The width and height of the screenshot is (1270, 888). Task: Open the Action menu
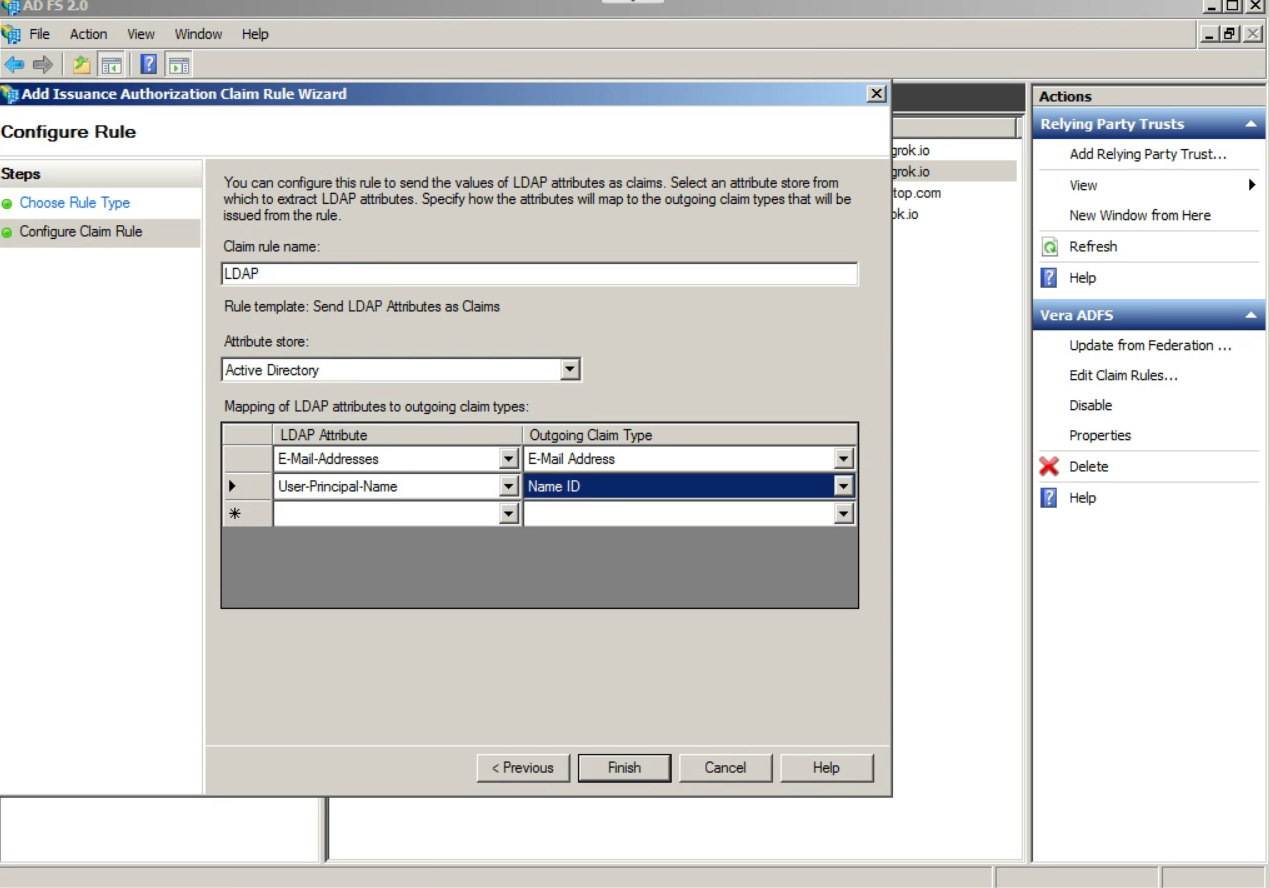pos(88,34)
